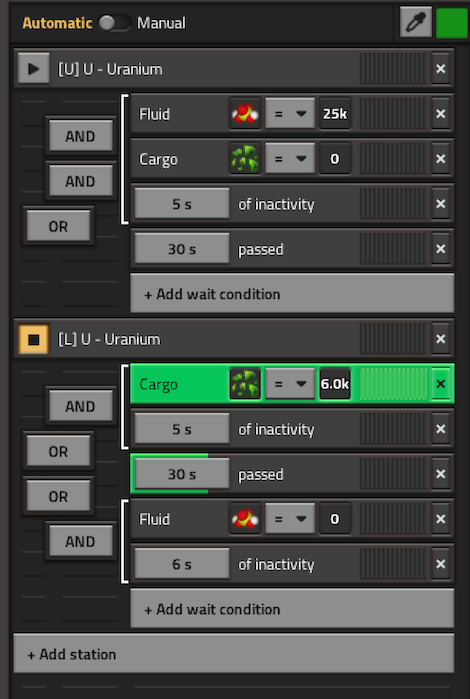Open comparator dropdown for Cargo 6.0k condition
Image resolution: width=470 pixels, height=699 pixels.
pyautogui.click(x=290, y=384)
